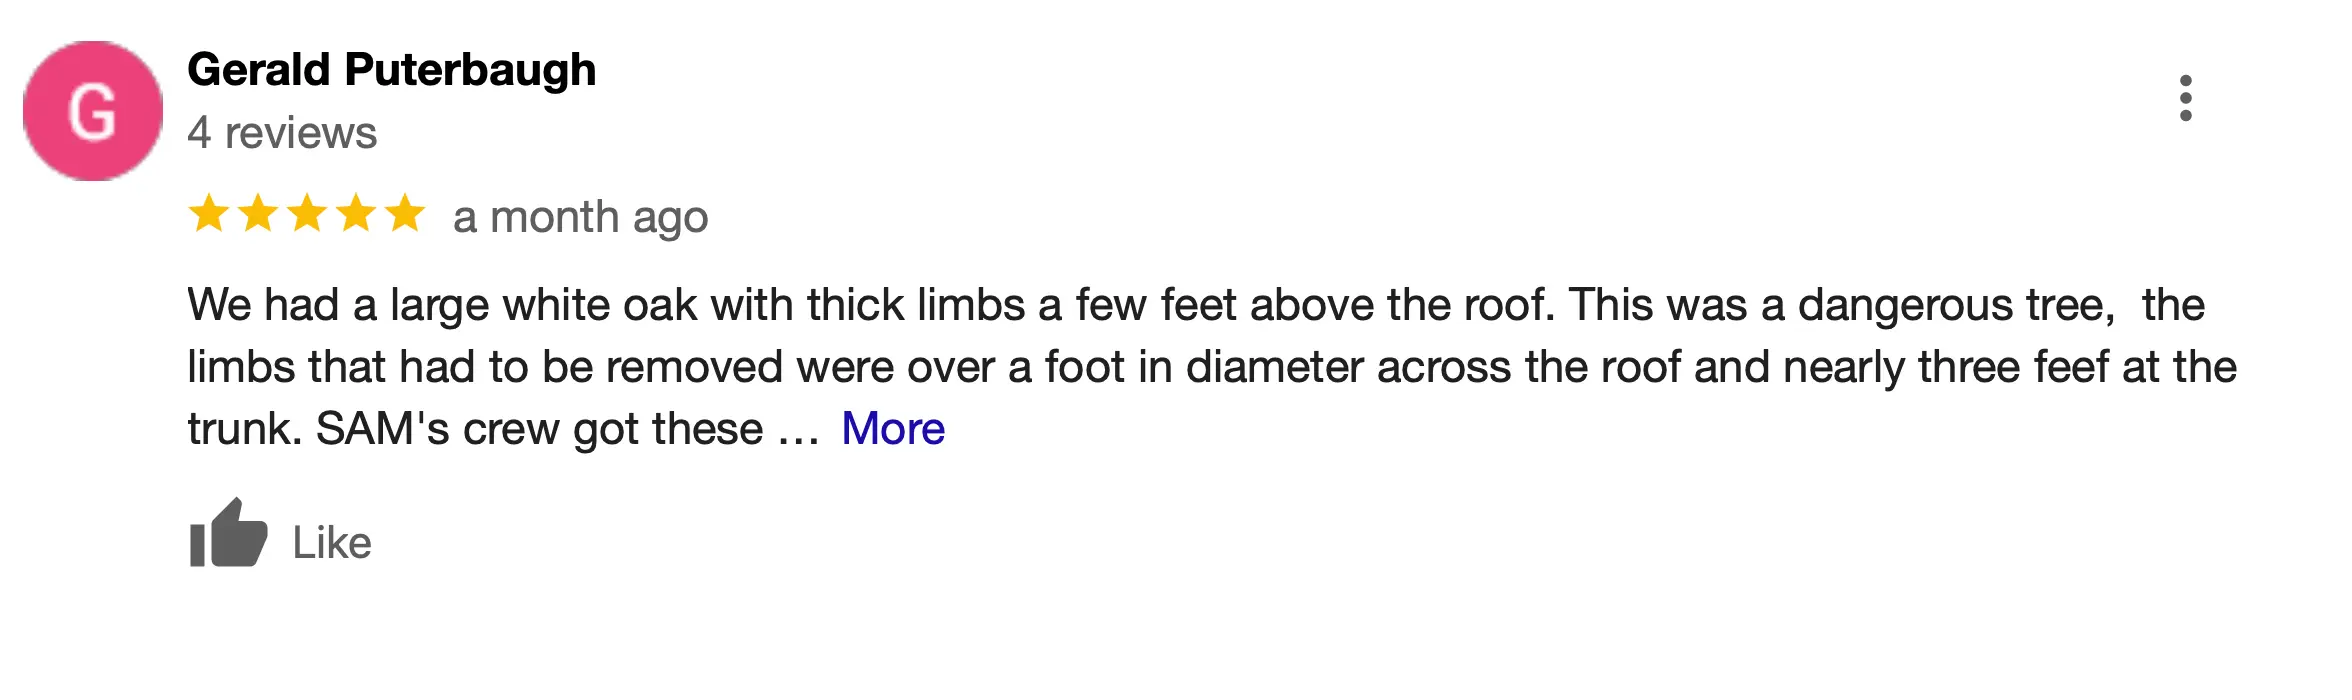
Task: Click the "4 reviews" count
Action: pyautogui.click(x=282, y=133)
